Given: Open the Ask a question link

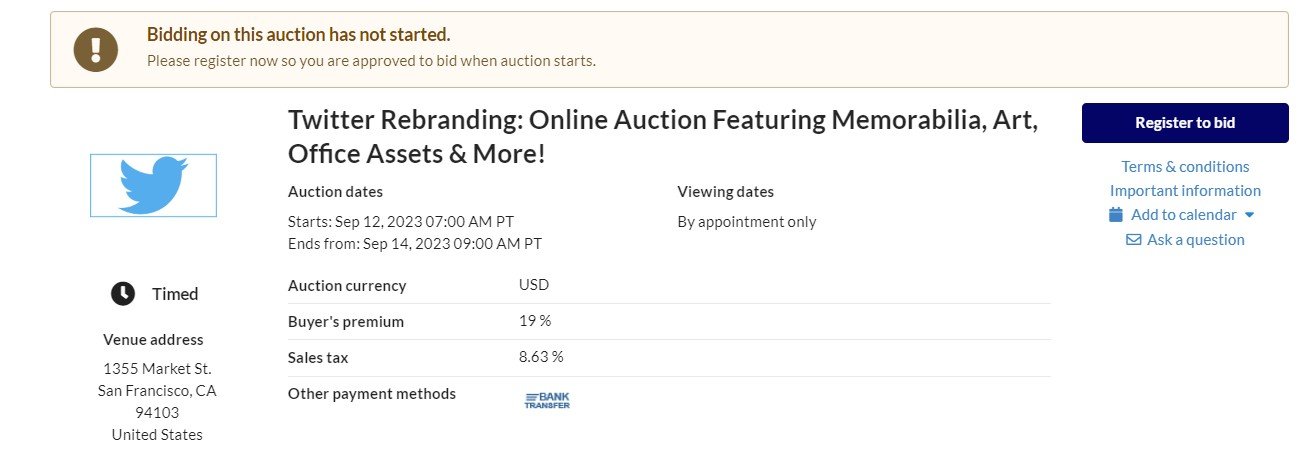Looking at the screenshot, I should [1195, 240].
